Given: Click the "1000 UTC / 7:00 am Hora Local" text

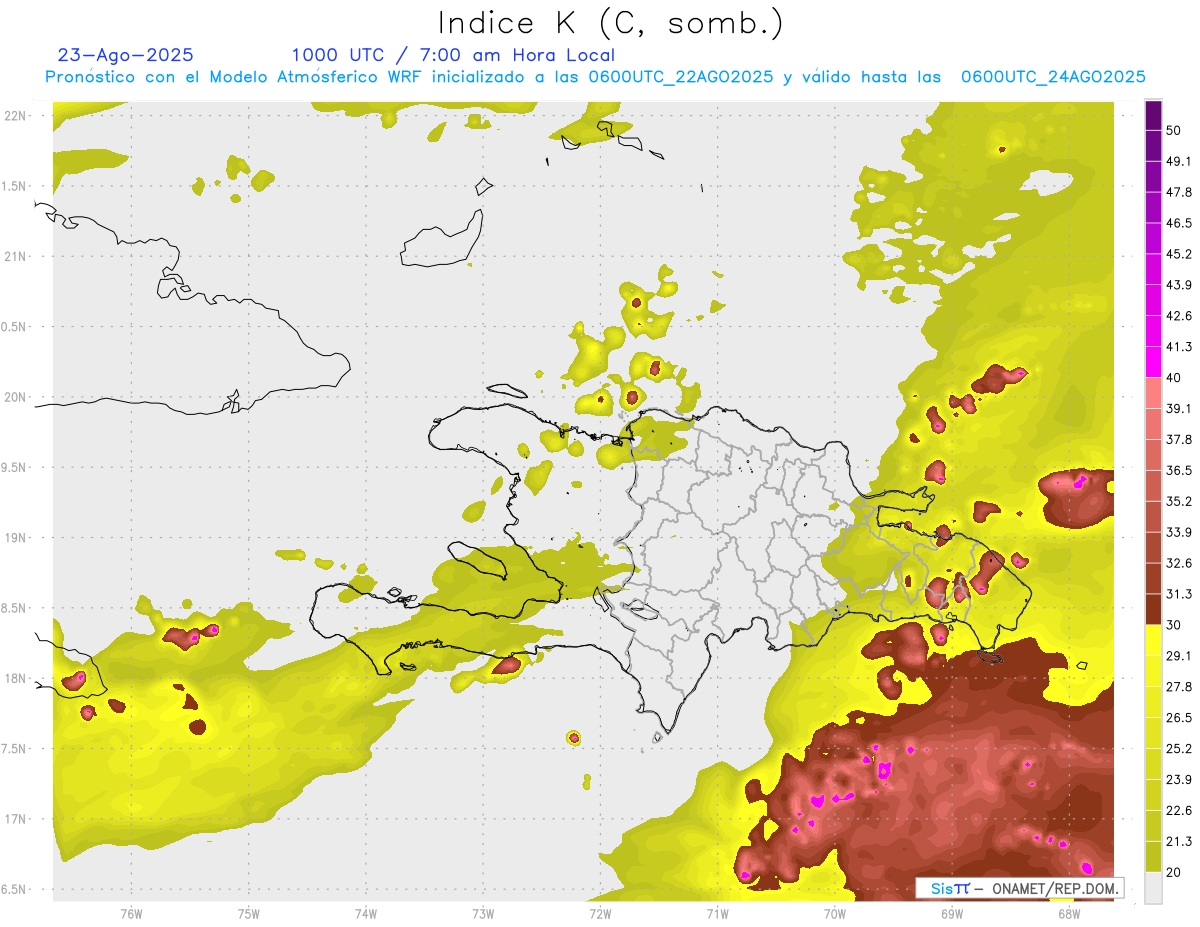Looking at the screenshot, I should 453,56.
